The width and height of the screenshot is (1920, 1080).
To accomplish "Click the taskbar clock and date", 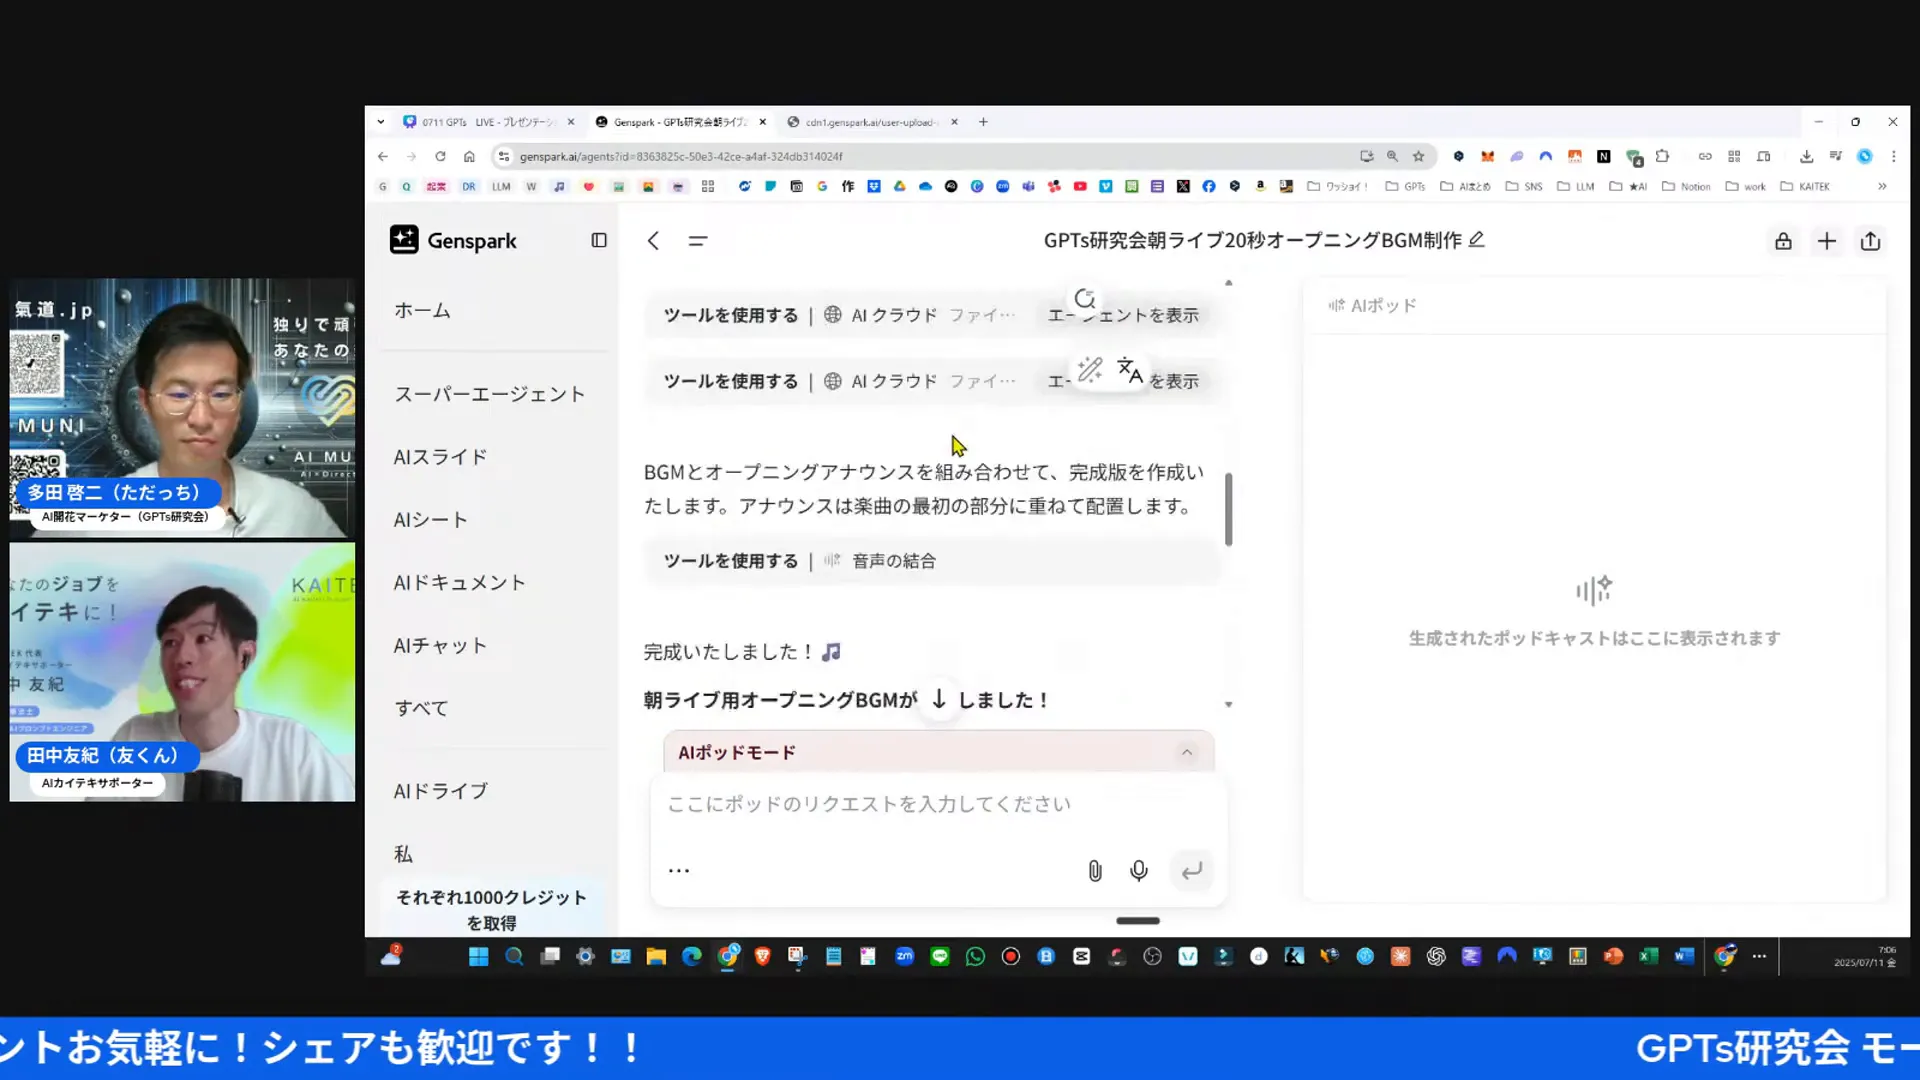I will click(x=1865, y=957).
